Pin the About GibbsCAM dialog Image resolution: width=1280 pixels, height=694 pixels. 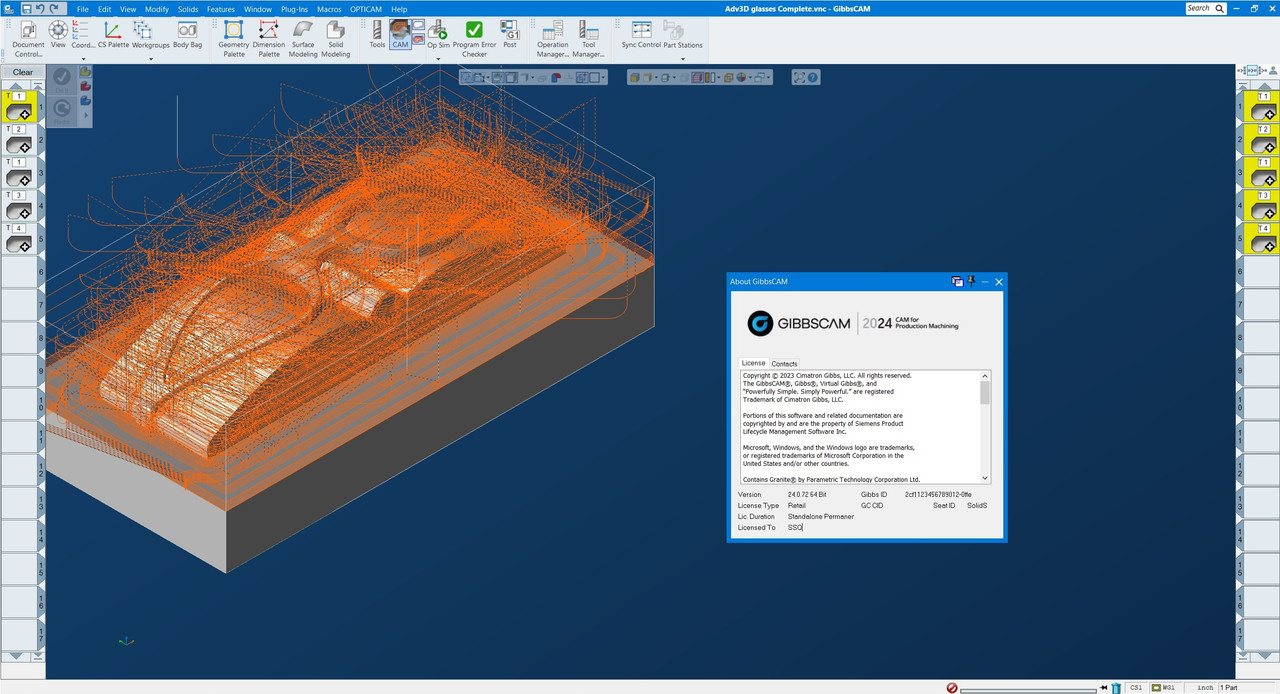971,282
